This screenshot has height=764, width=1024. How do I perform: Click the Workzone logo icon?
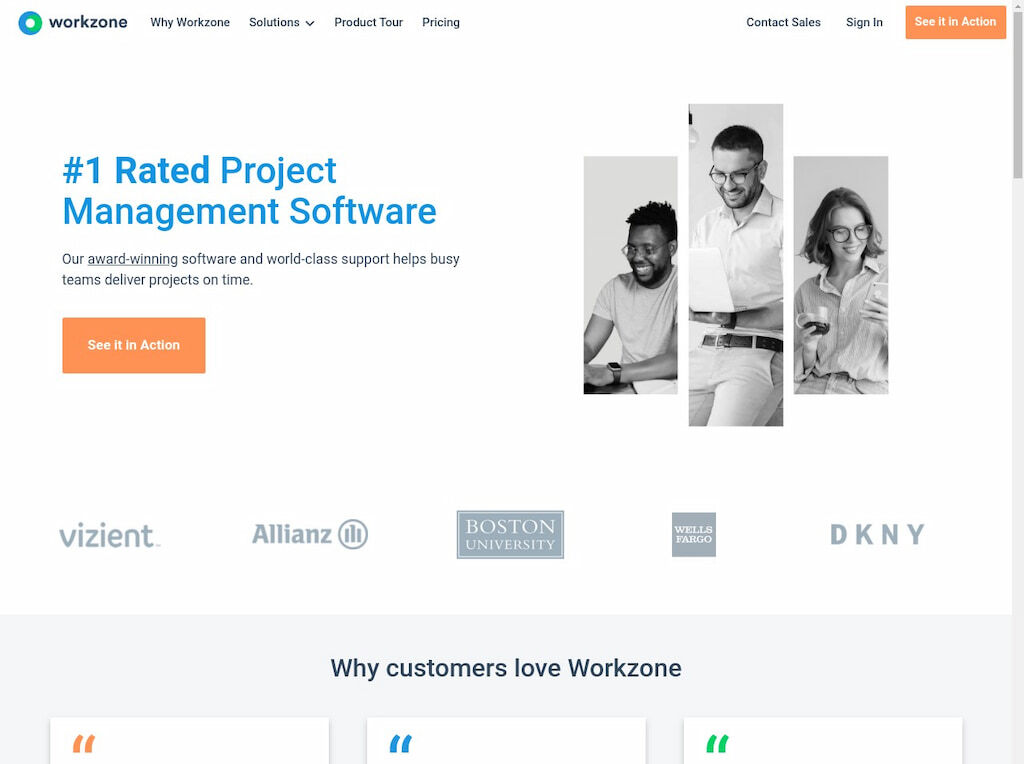29,22
